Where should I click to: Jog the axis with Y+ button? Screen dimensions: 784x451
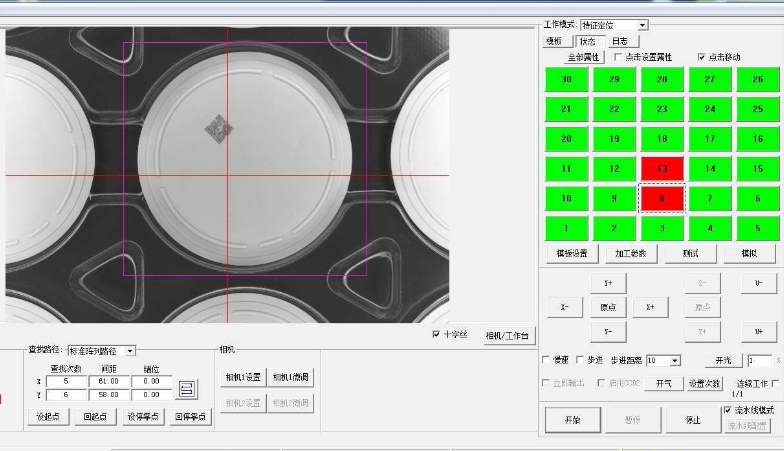(608, 283)
